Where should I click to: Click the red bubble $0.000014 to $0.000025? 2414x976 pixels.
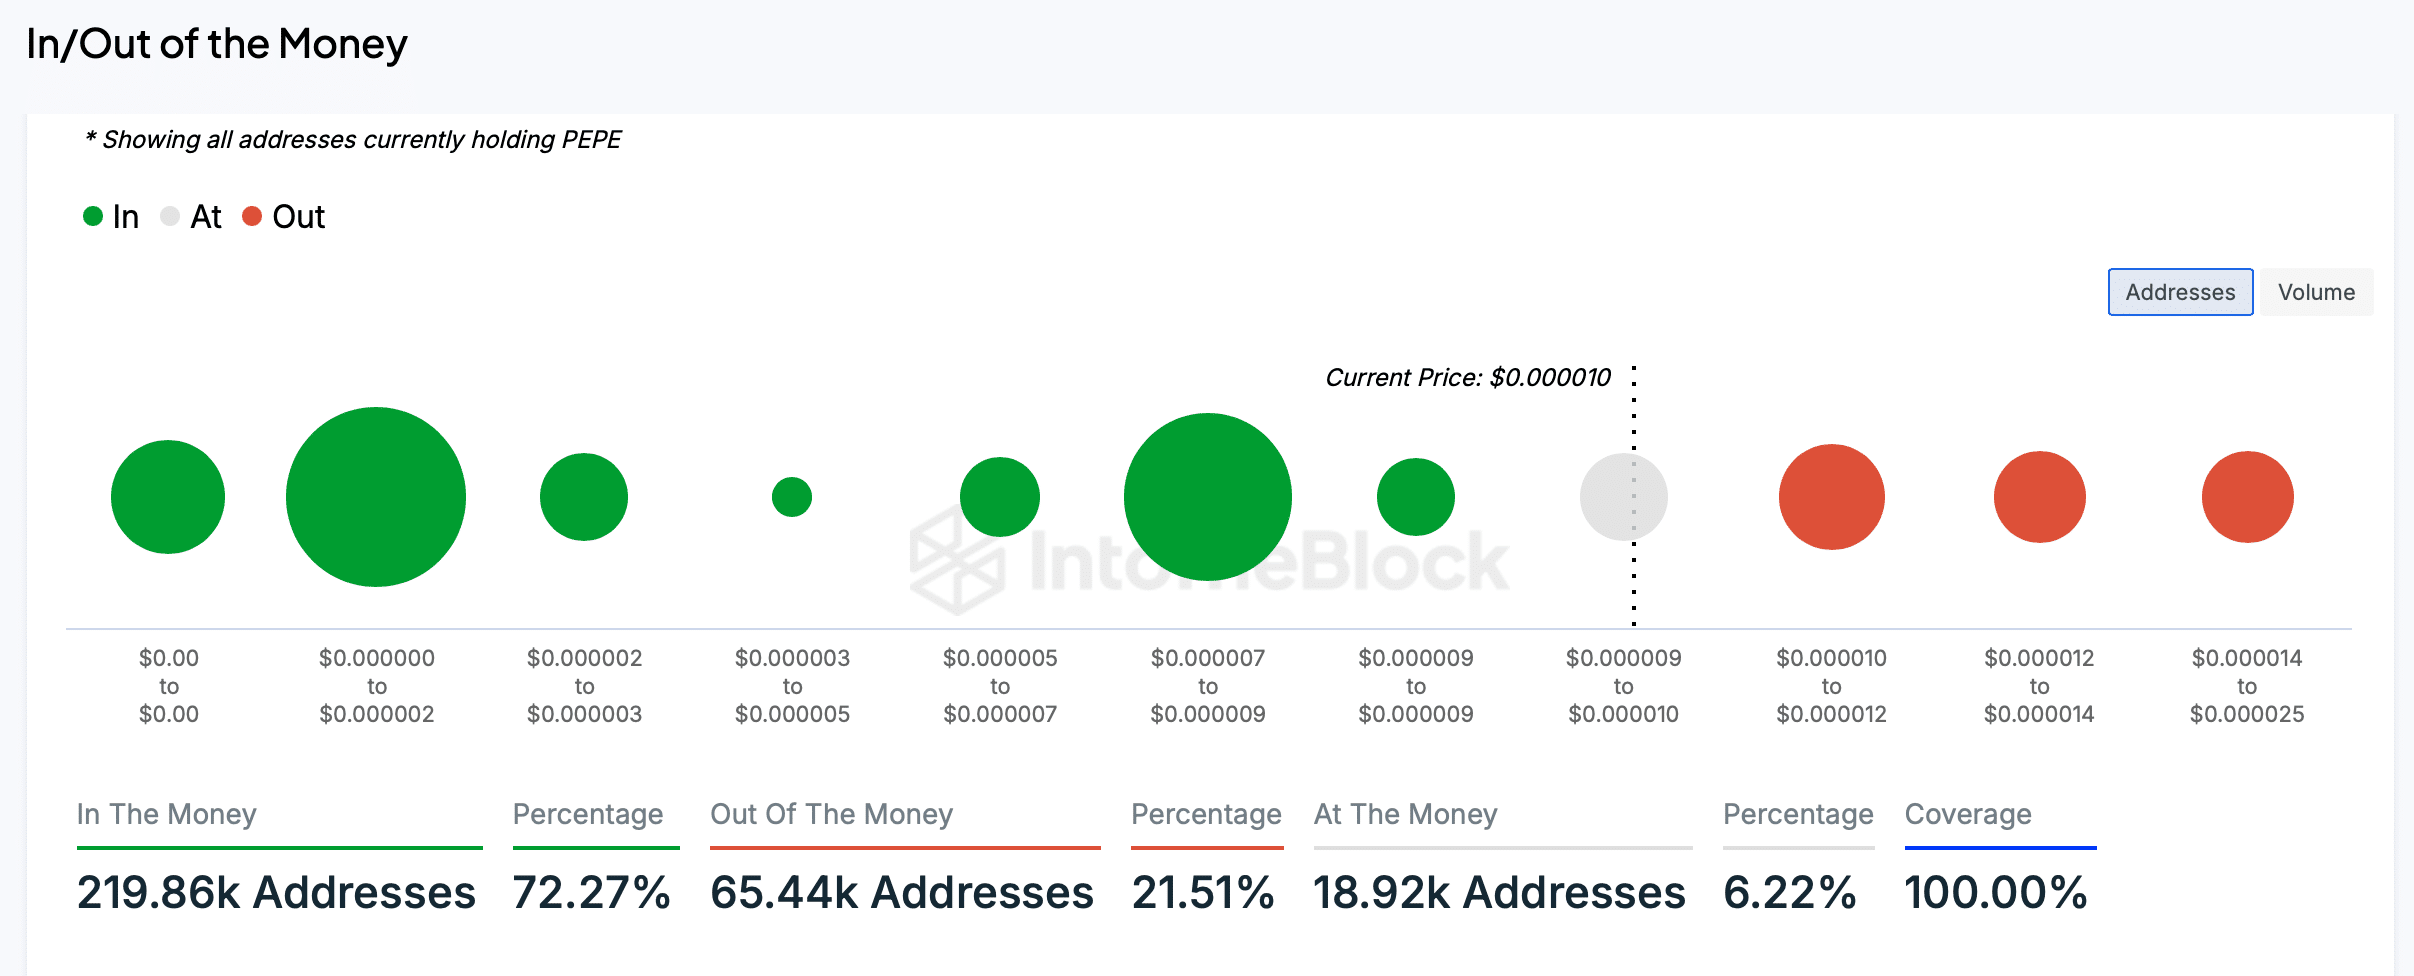pyautogui.click(x=2248, y=497)
